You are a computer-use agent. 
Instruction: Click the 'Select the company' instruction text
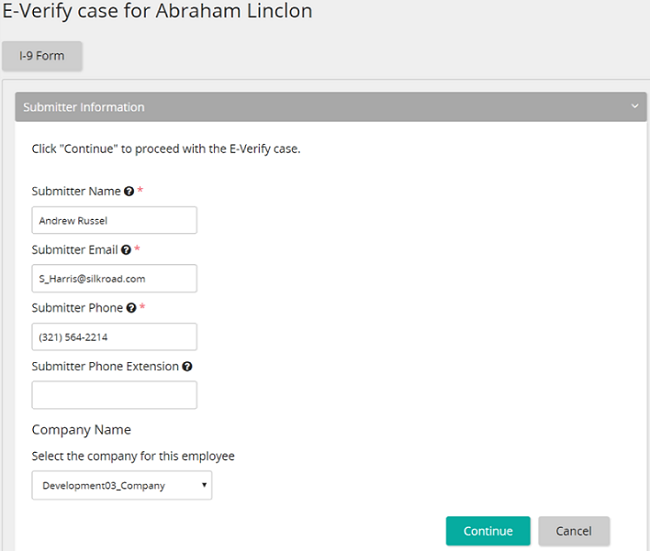tap(133, 456)
